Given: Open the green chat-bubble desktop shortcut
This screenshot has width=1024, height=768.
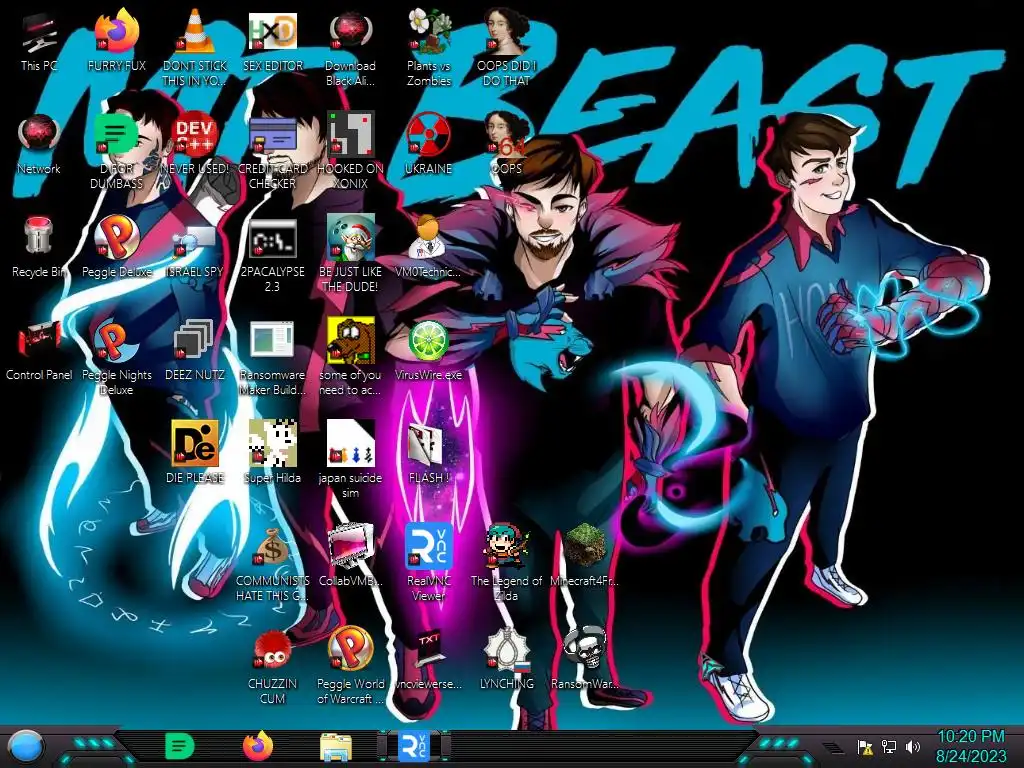Looking at the screenshot, I should click(x=116, y=152).
